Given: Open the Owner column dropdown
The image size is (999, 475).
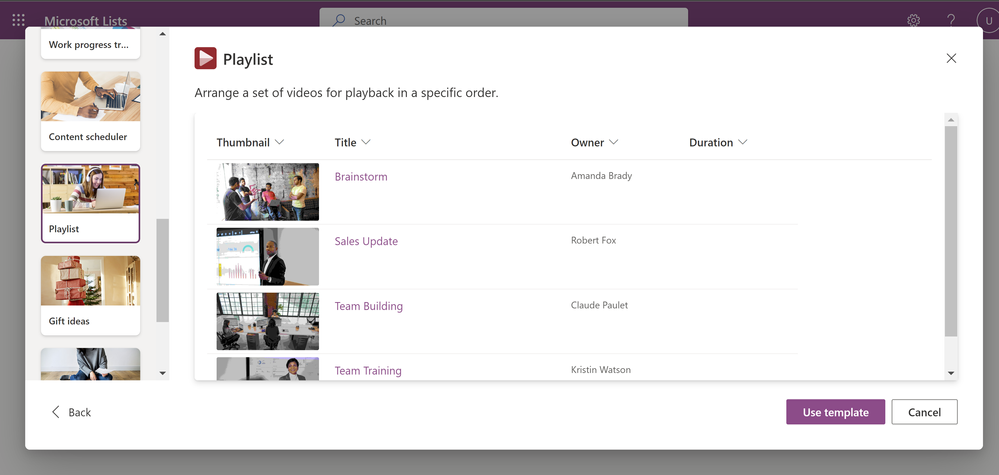Looking at the screenshot, I should (614, 142).
